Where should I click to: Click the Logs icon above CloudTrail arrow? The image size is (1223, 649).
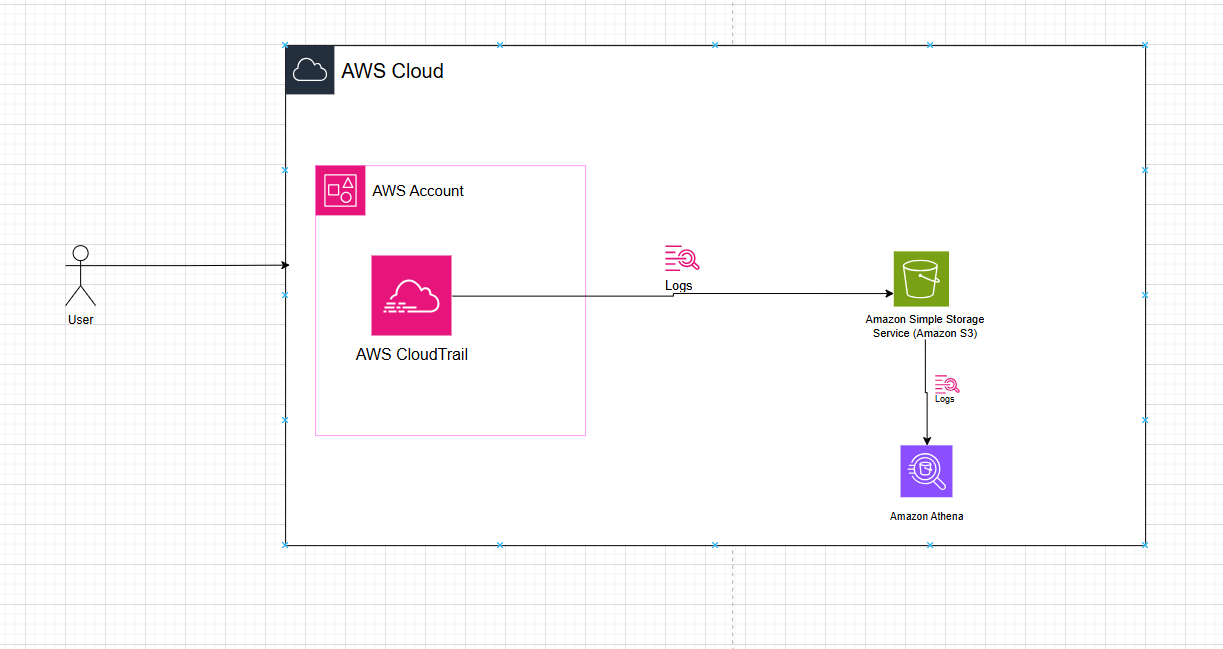tap(682, 259)
